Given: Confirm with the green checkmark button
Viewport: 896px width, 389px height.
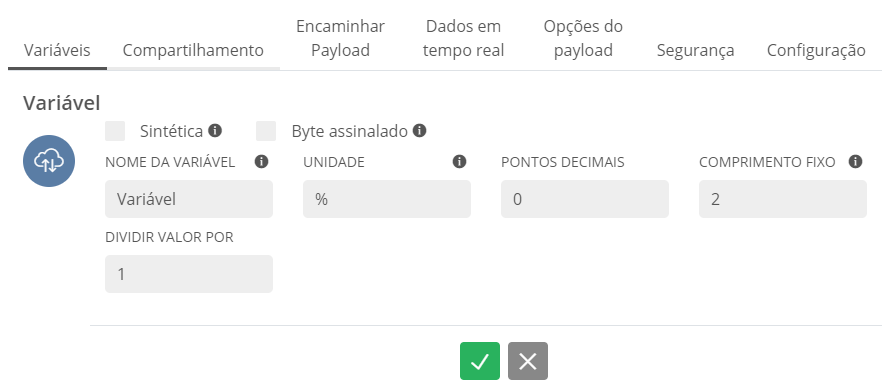Looking at the screenshot, I should pyautogui.click(x=480, y=361).
